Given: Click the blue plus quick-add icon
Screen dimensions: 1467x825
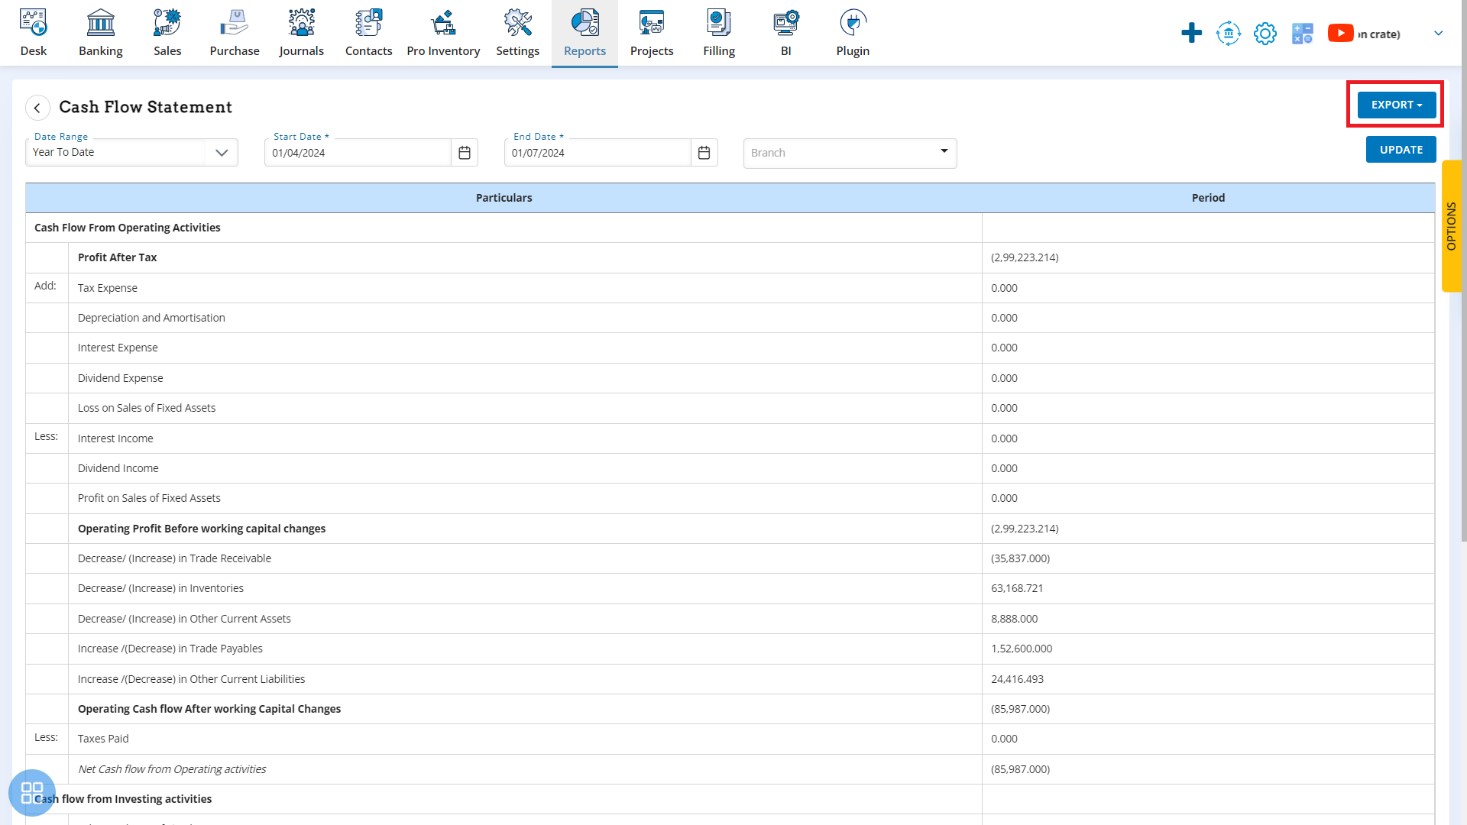Looking at the screenshot, I should point(1191,33).
